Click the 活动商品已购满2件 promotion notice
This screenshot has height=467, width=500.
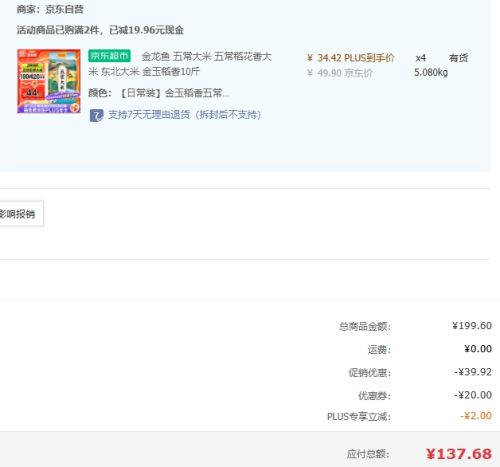100,30
